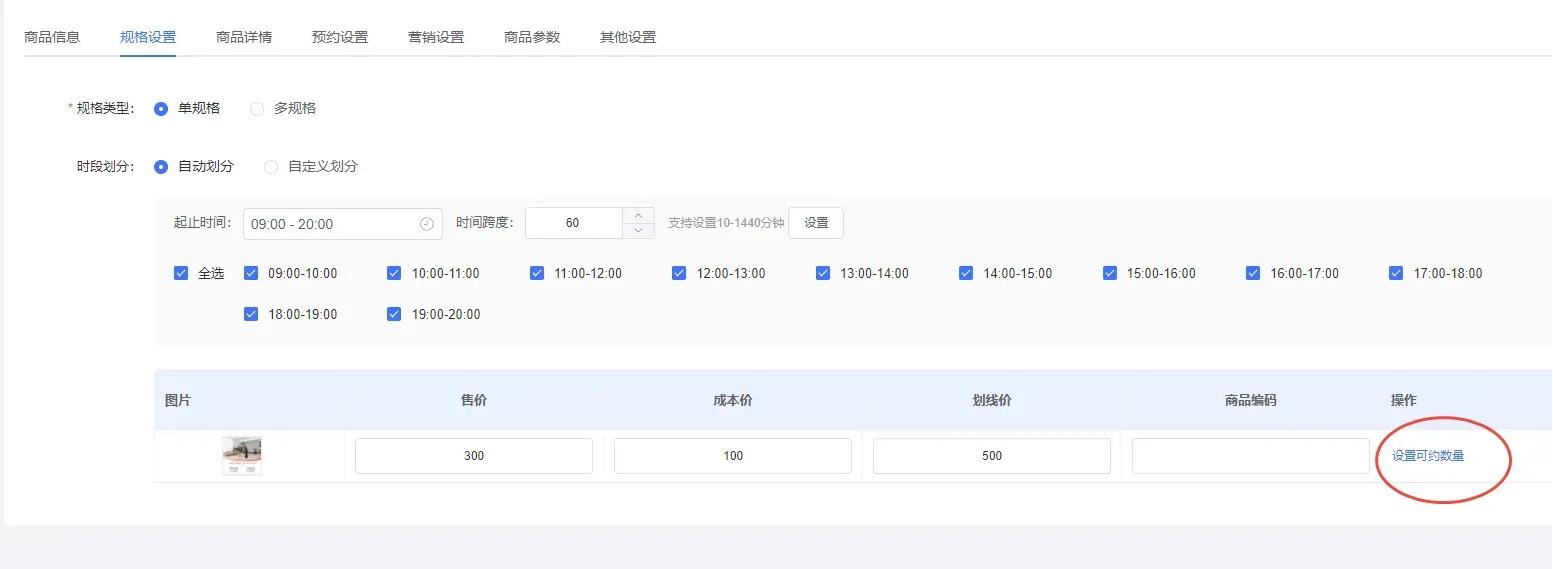
Task: Click the up arrow of time span stepper
Action: pos(638,215)
